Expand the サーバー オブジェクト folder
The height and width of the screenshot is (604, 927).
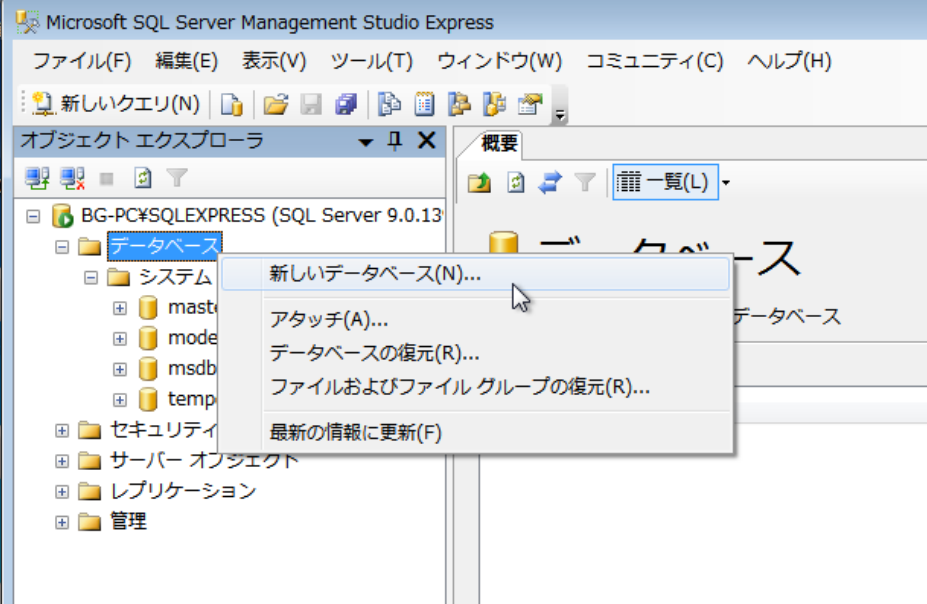click(61, 462)
